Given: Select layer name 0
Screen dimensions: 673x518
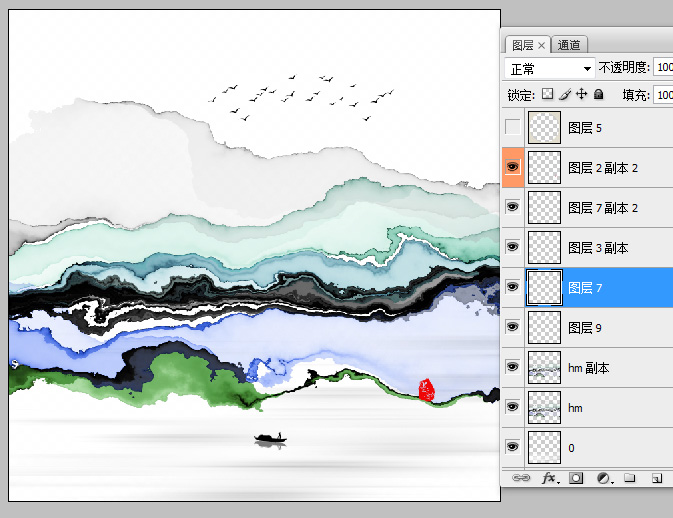Looking at the screenshot, I should point(571,448).
